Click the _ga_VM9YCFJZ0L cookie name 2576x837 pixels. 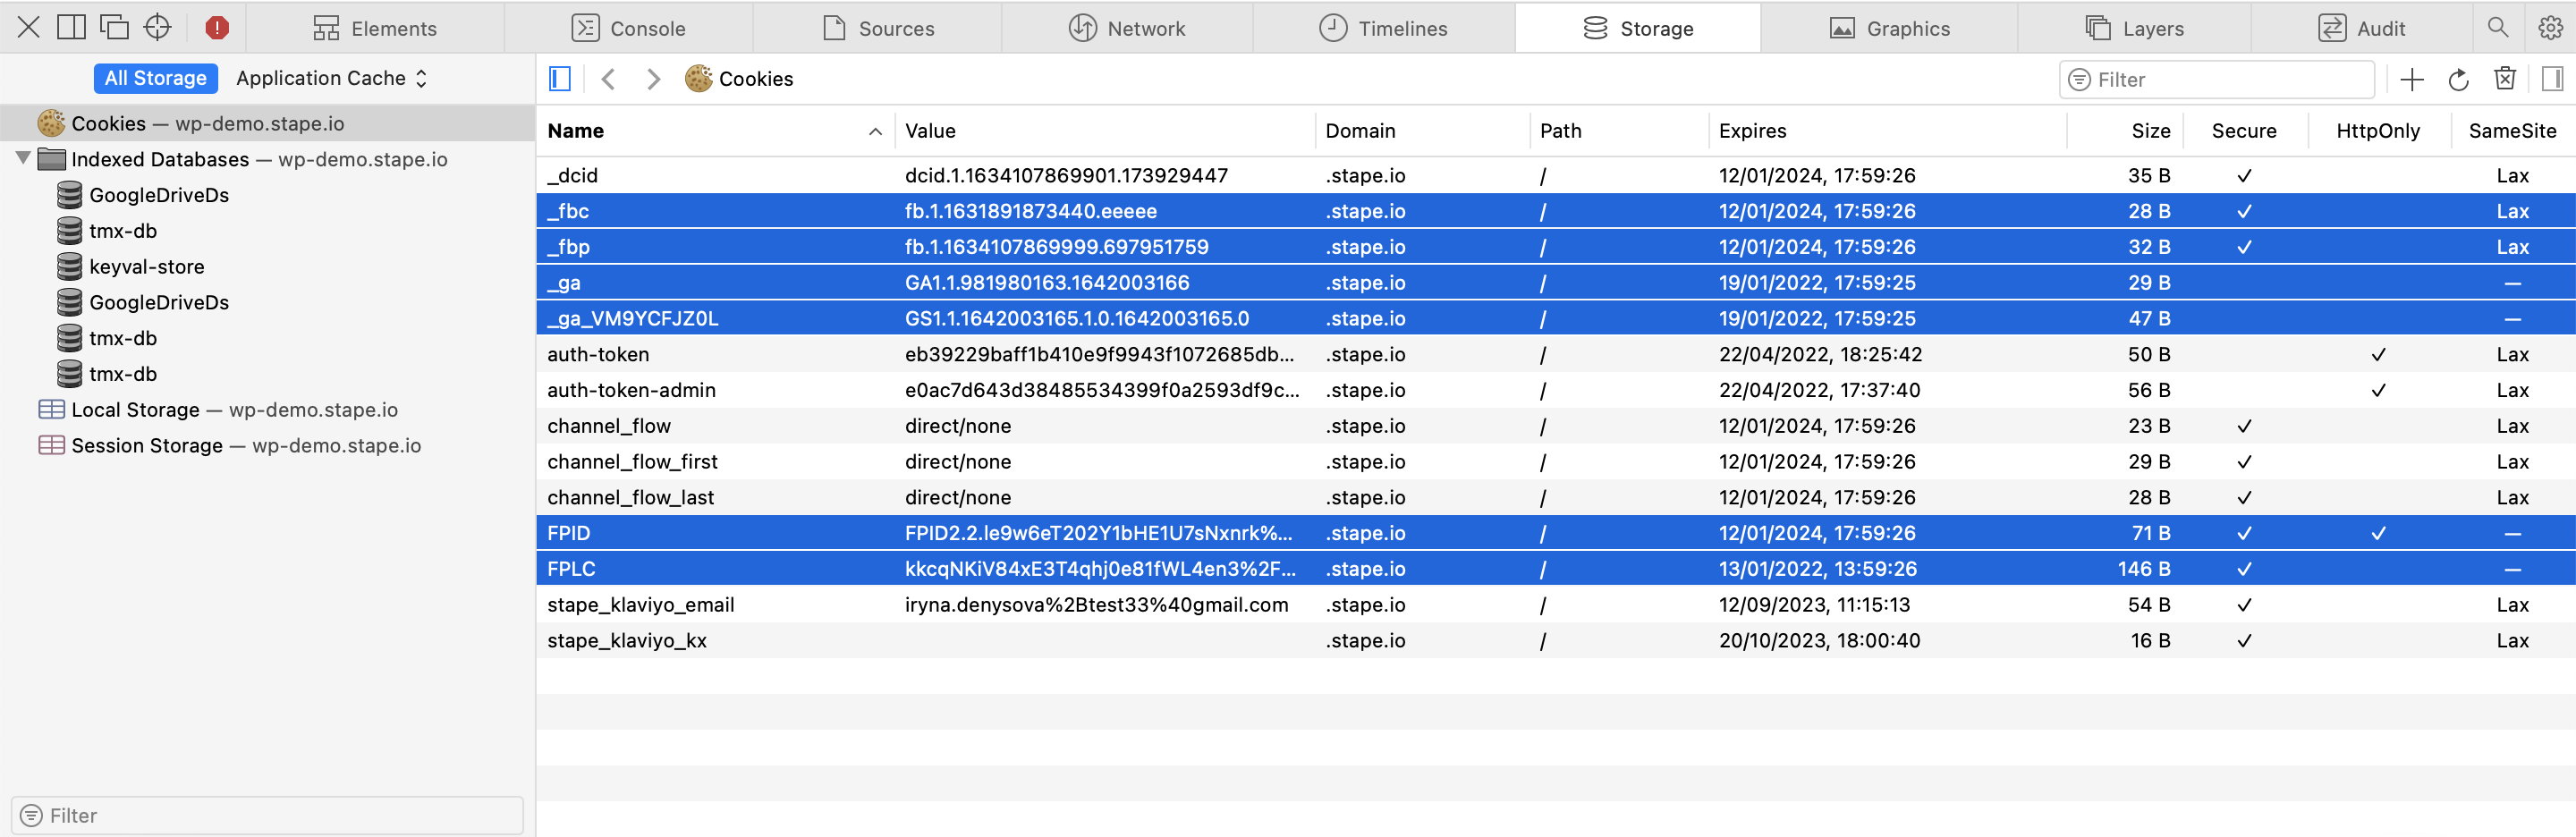point(632,318)
